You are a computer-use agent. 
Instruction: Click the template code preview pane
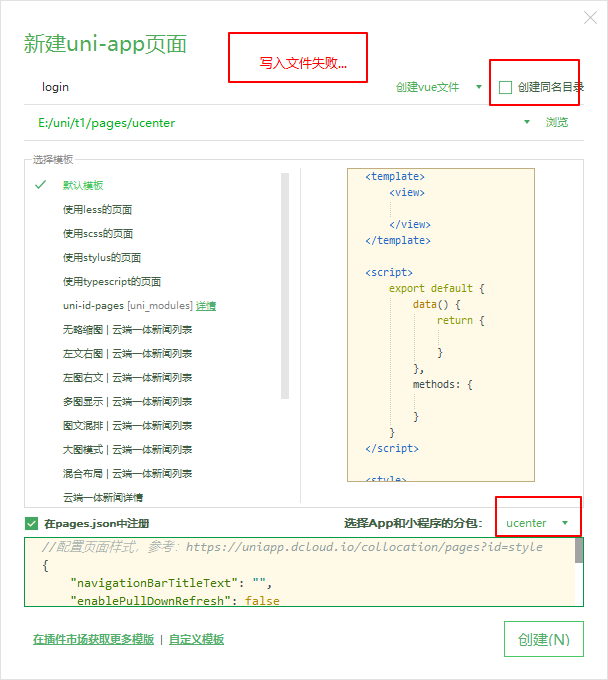[x=441, y=325]
